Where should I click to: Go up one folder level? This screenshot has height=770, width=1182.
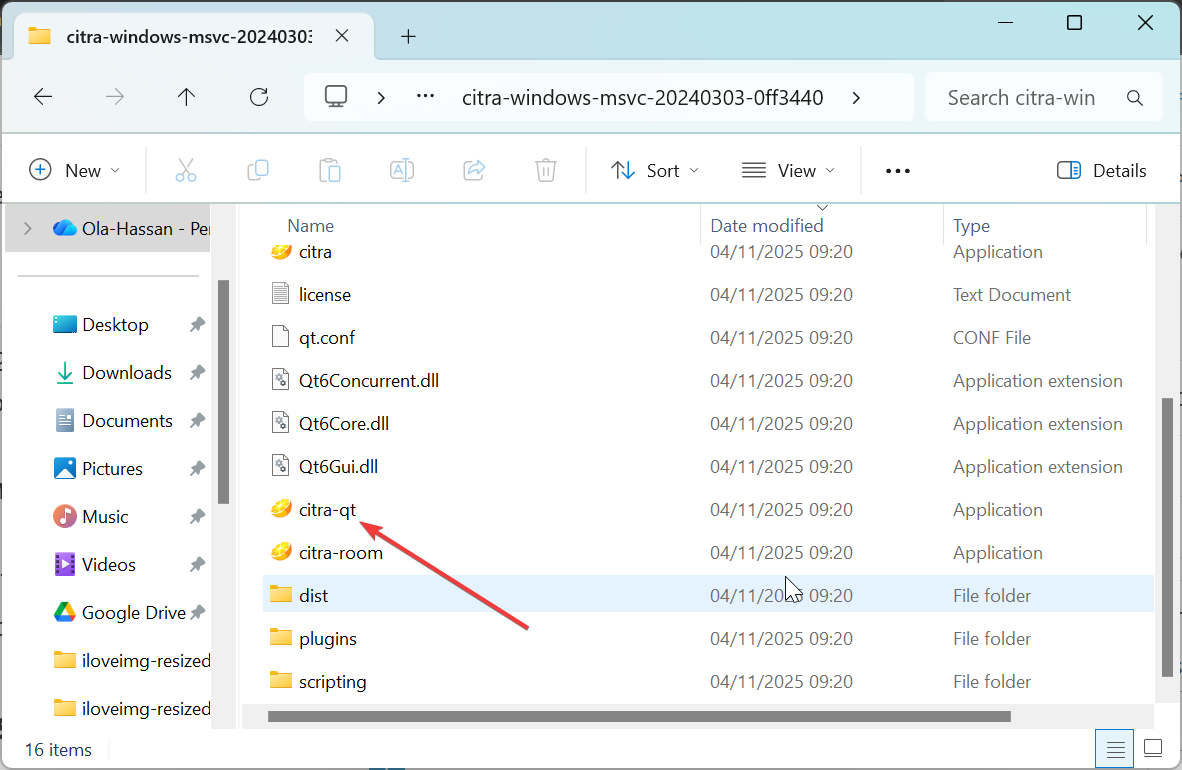(186, 97)
